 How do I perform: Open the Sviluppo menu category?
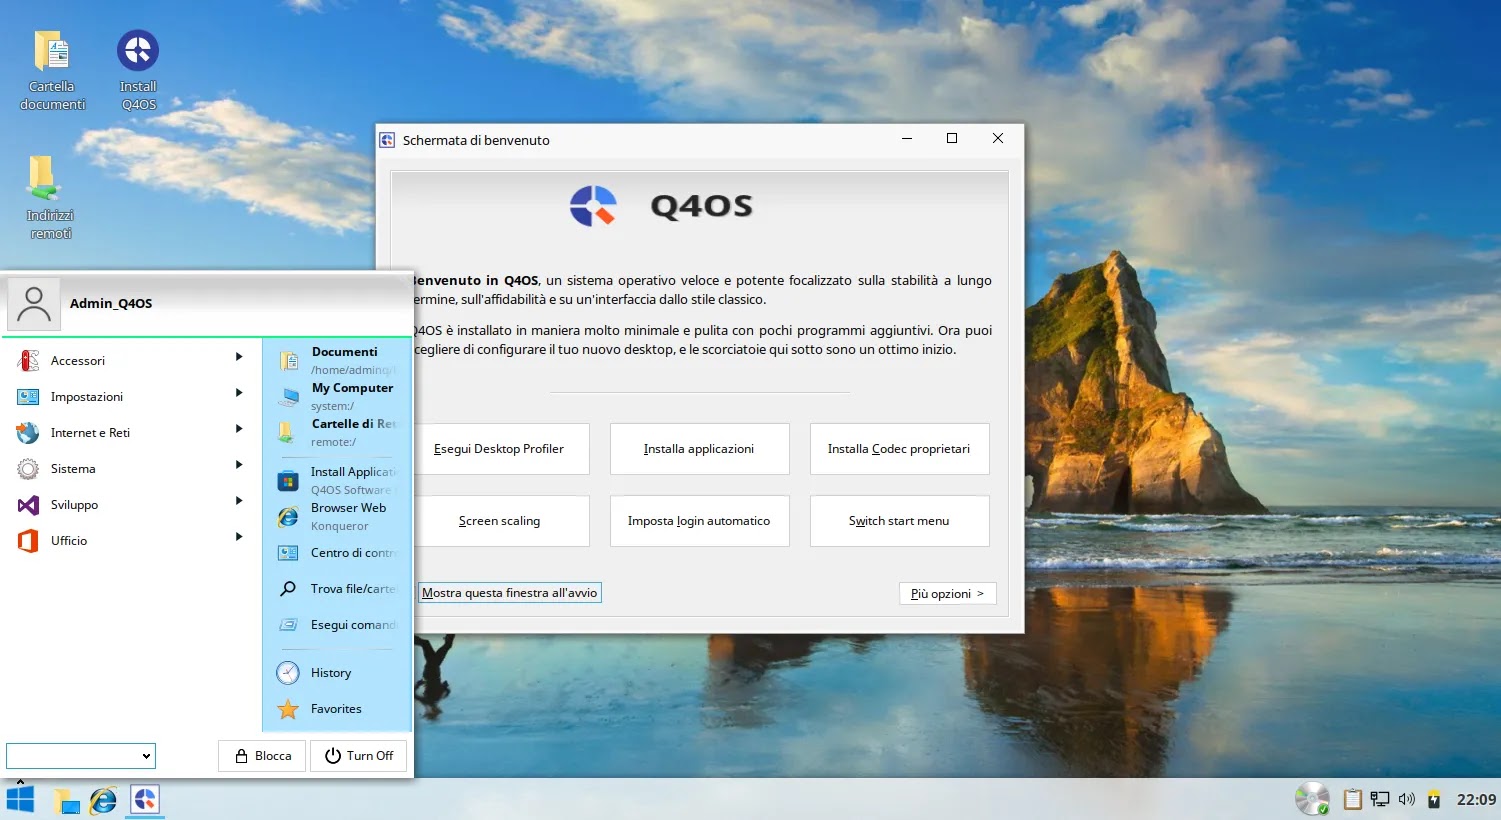tap(131, 505)
